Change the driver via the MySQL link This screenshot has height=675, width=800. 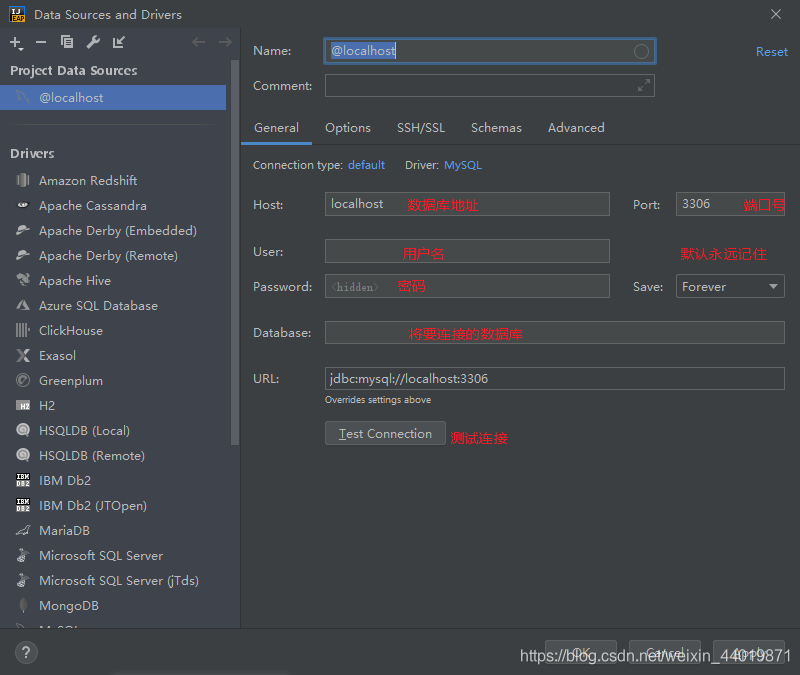(x=463, y=165)
